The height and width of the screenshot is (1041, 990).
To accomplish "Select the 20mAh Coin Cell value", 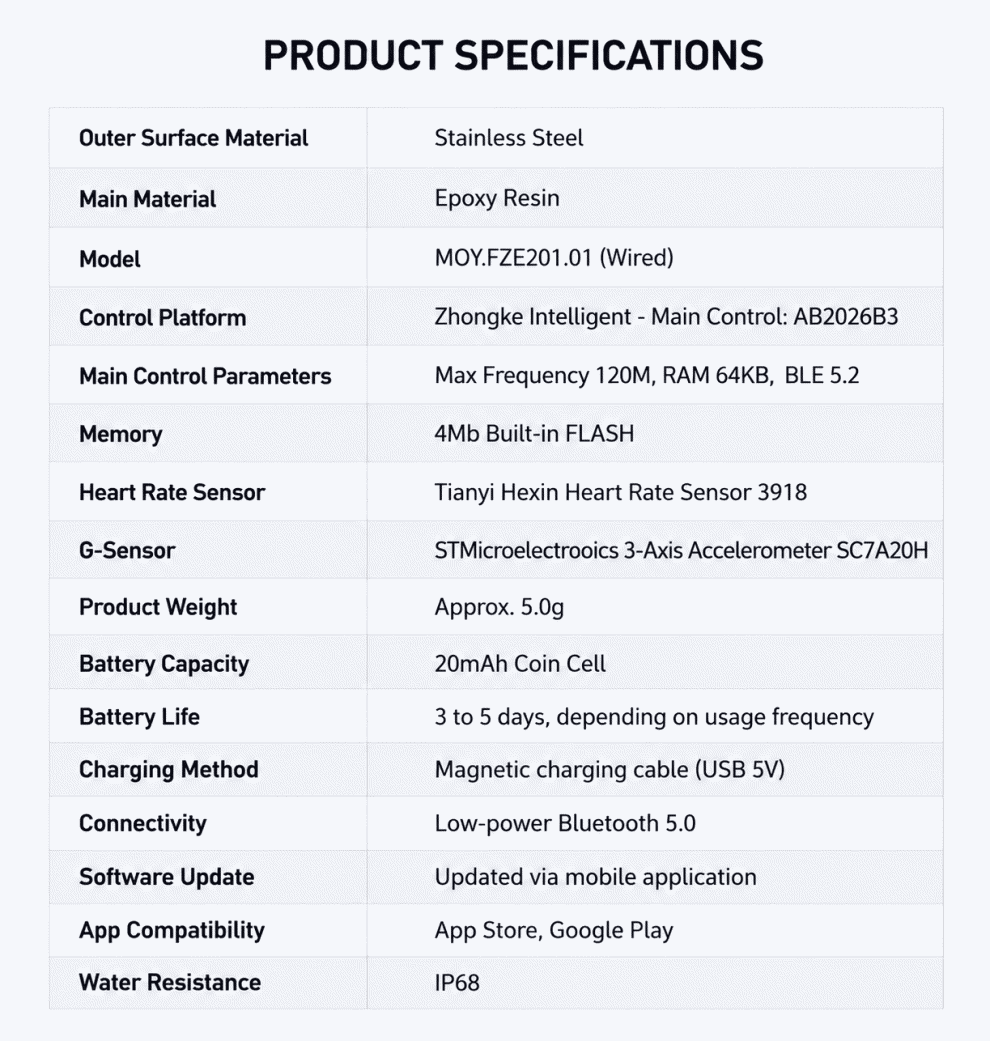I will pyautogui.click(x=520, y=663).
